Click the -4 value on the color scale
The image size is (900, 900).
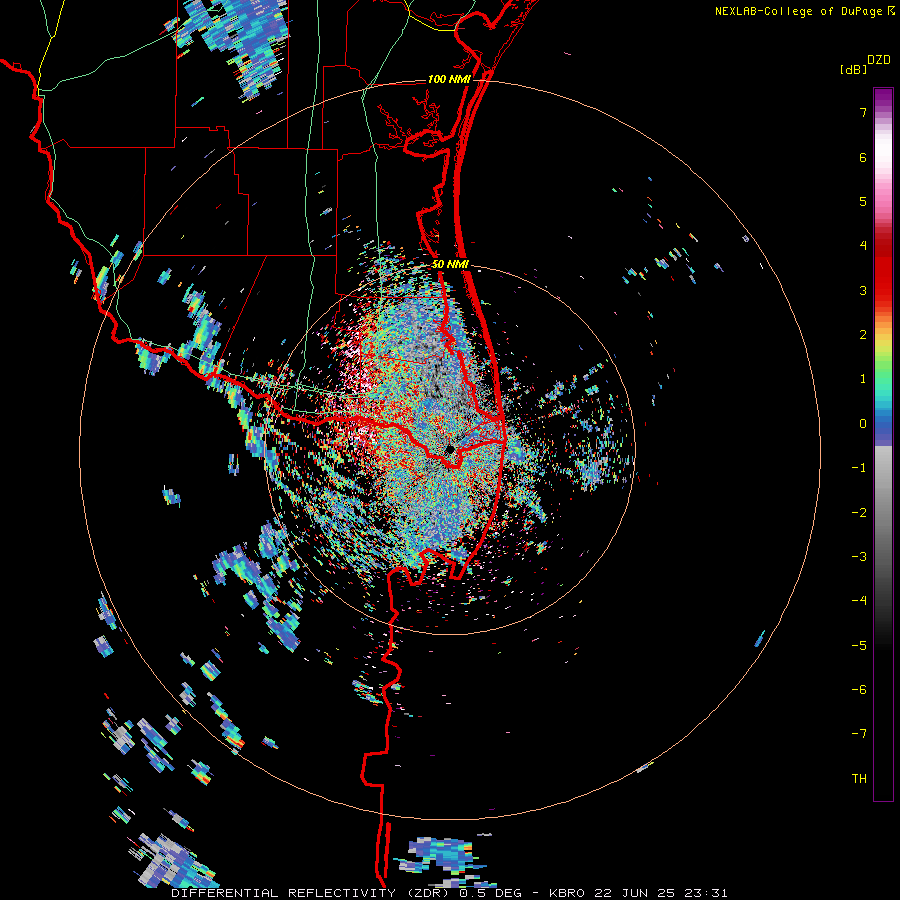[859, 601]
